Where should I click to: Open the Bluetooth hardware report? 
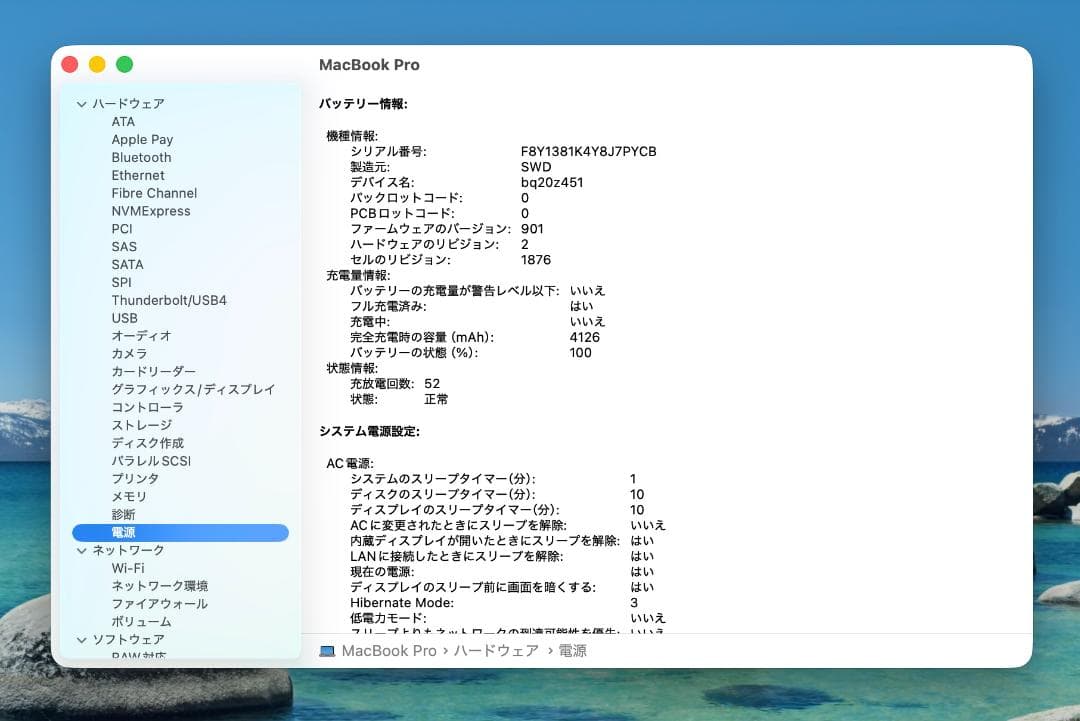(141, 157)
